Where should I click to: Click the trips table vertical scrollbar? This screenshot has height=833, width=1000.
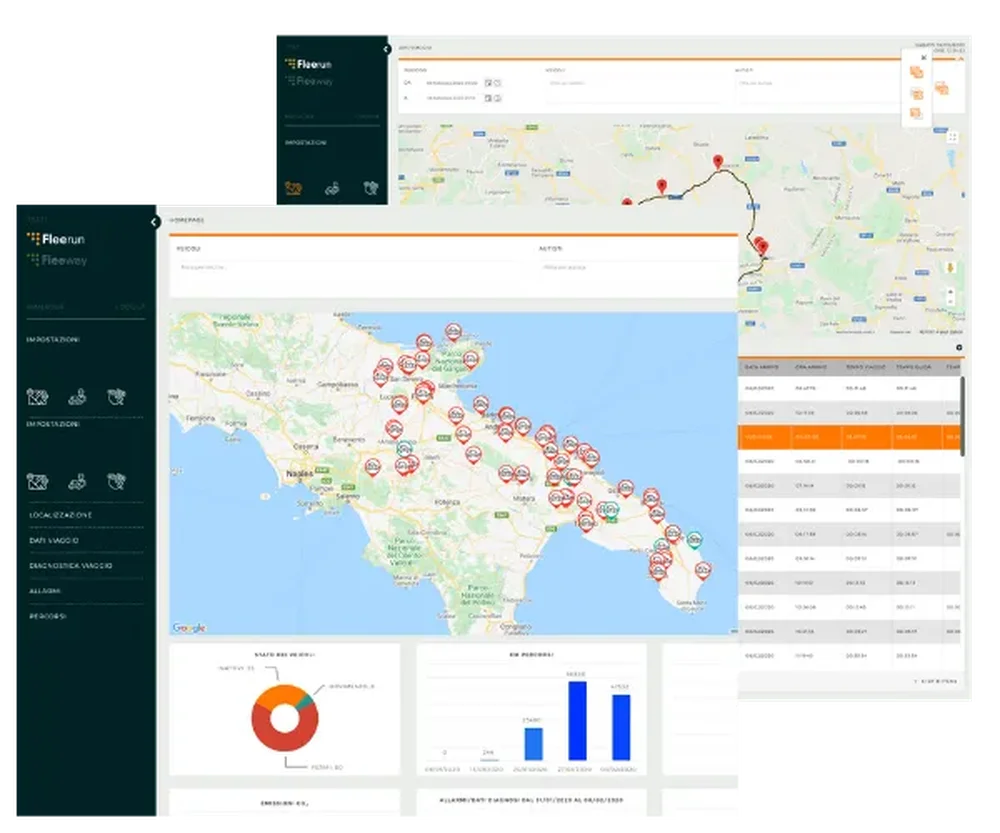[x=962, y=416]
